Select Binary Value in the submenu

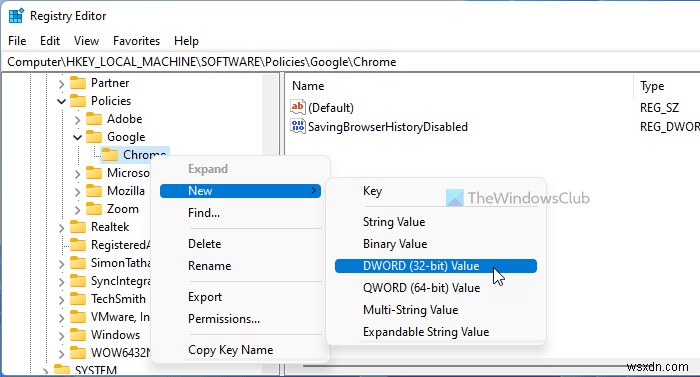click(436, 244)
